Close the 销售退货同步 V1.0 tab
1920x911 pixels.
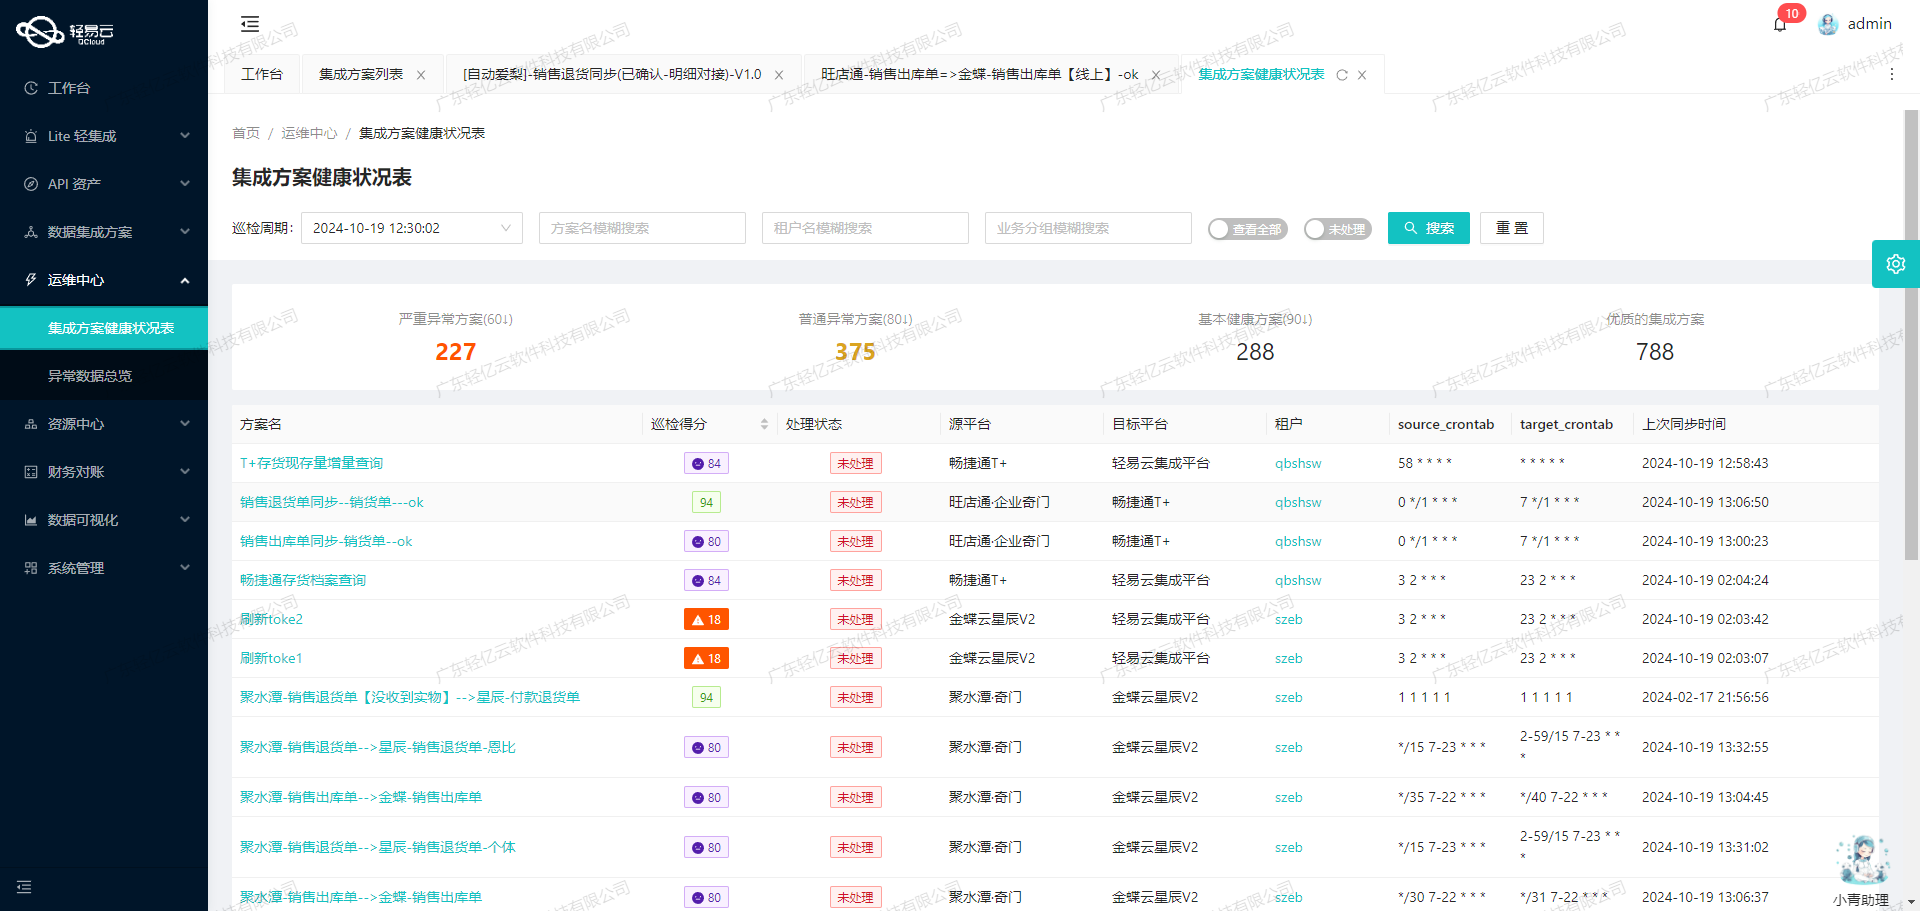pos(779,75)
